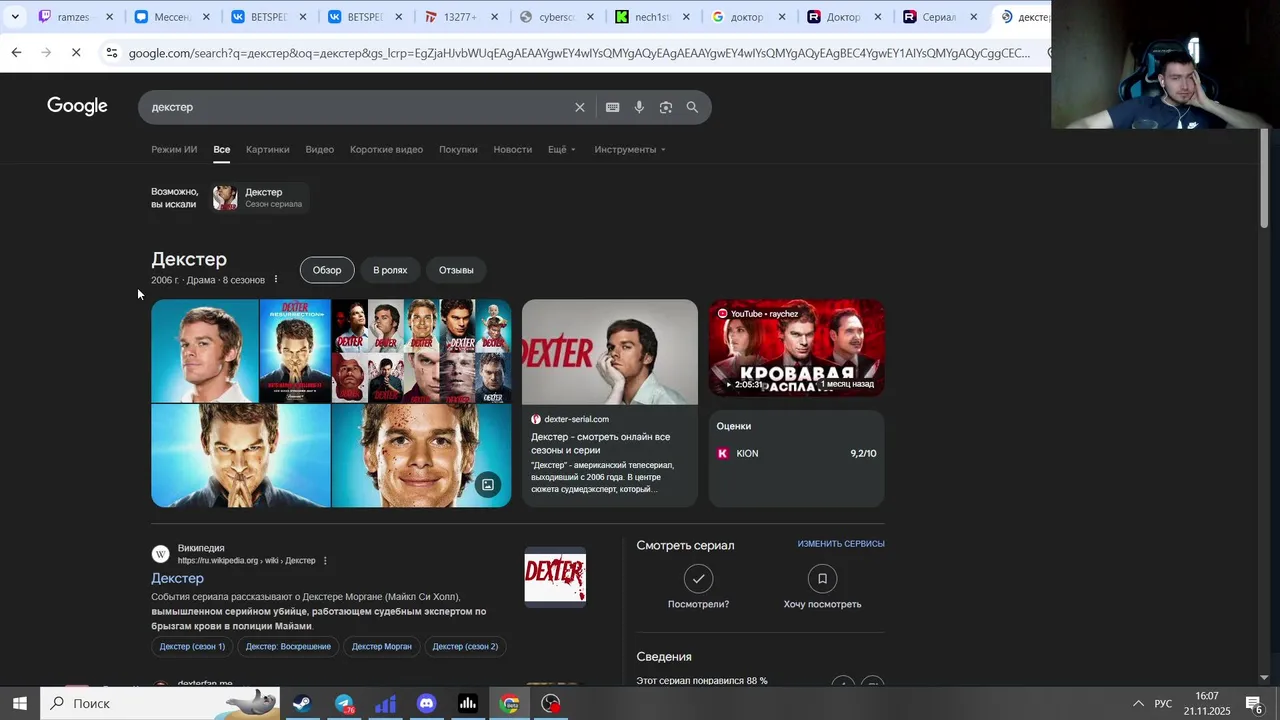This screenshot has height=720, width=1280.
Task: Open three-dot options for the Wikipedia result
Action: coord(325,561)
